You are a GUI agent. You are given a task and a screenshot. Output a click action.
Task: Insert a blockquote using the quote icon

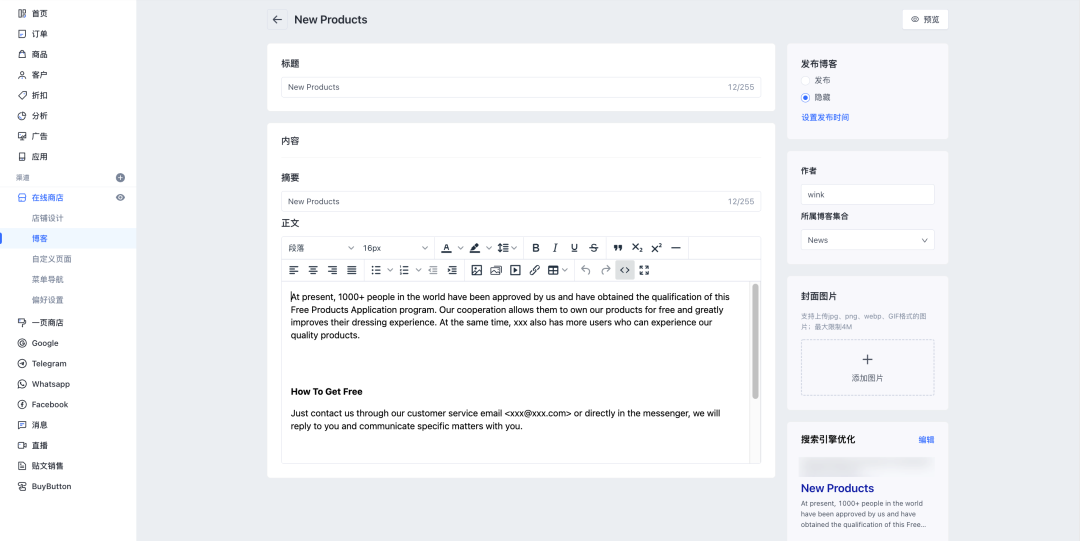[618, 248]
